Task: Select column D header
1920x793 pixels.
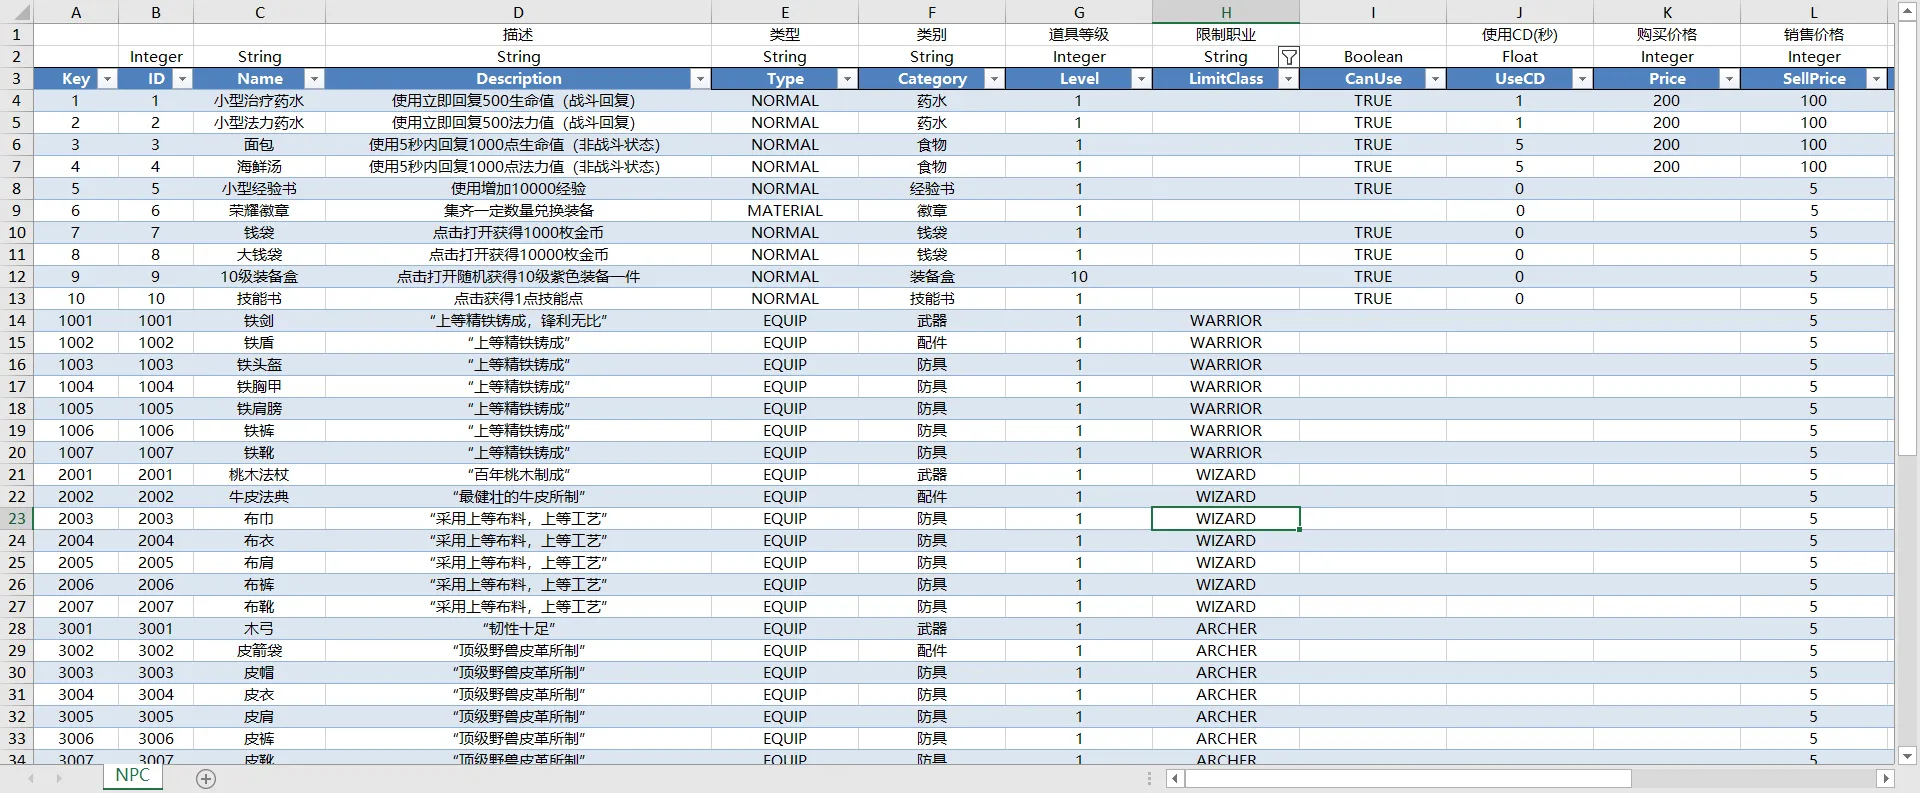Action: coord(518,13)
